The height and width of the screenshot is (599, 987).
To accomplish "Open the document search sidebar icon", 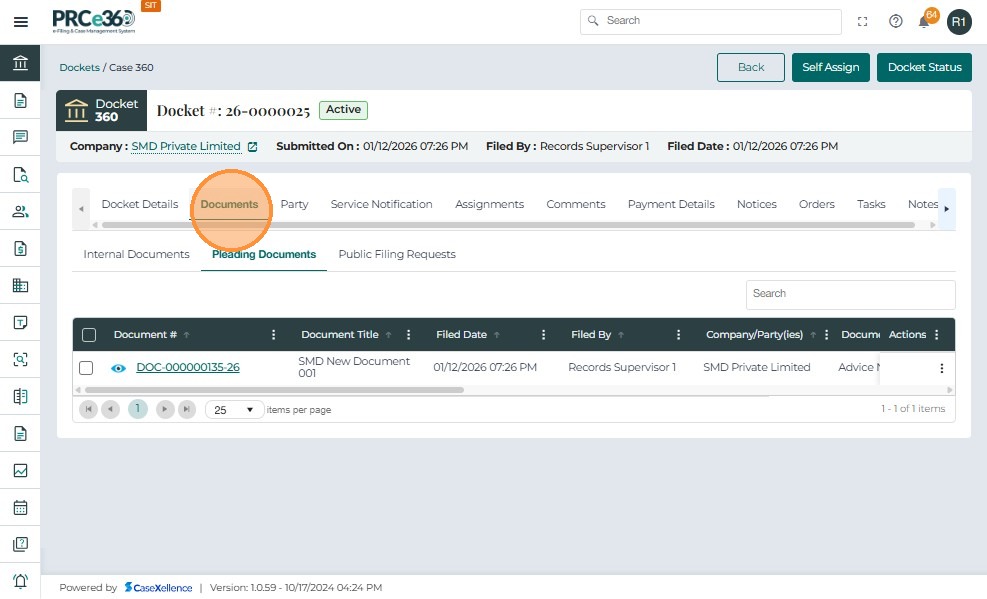I will pos(20,174).
